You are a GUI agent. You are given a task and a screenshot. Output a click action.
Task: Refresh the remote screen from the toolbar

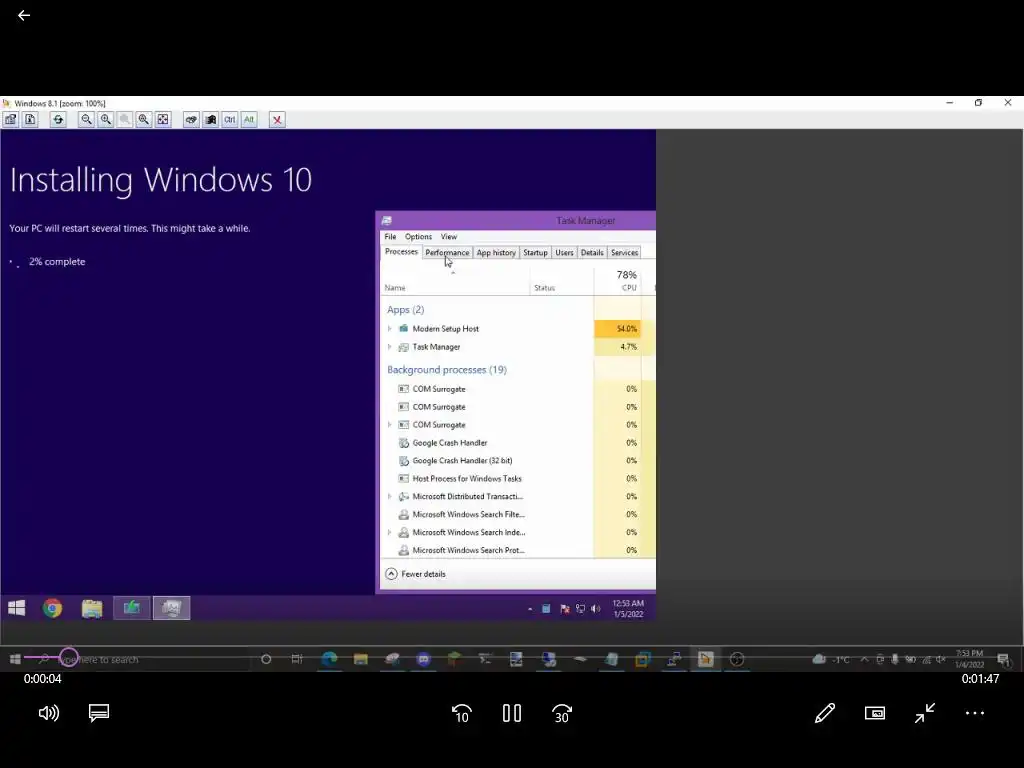coord(58,120)
